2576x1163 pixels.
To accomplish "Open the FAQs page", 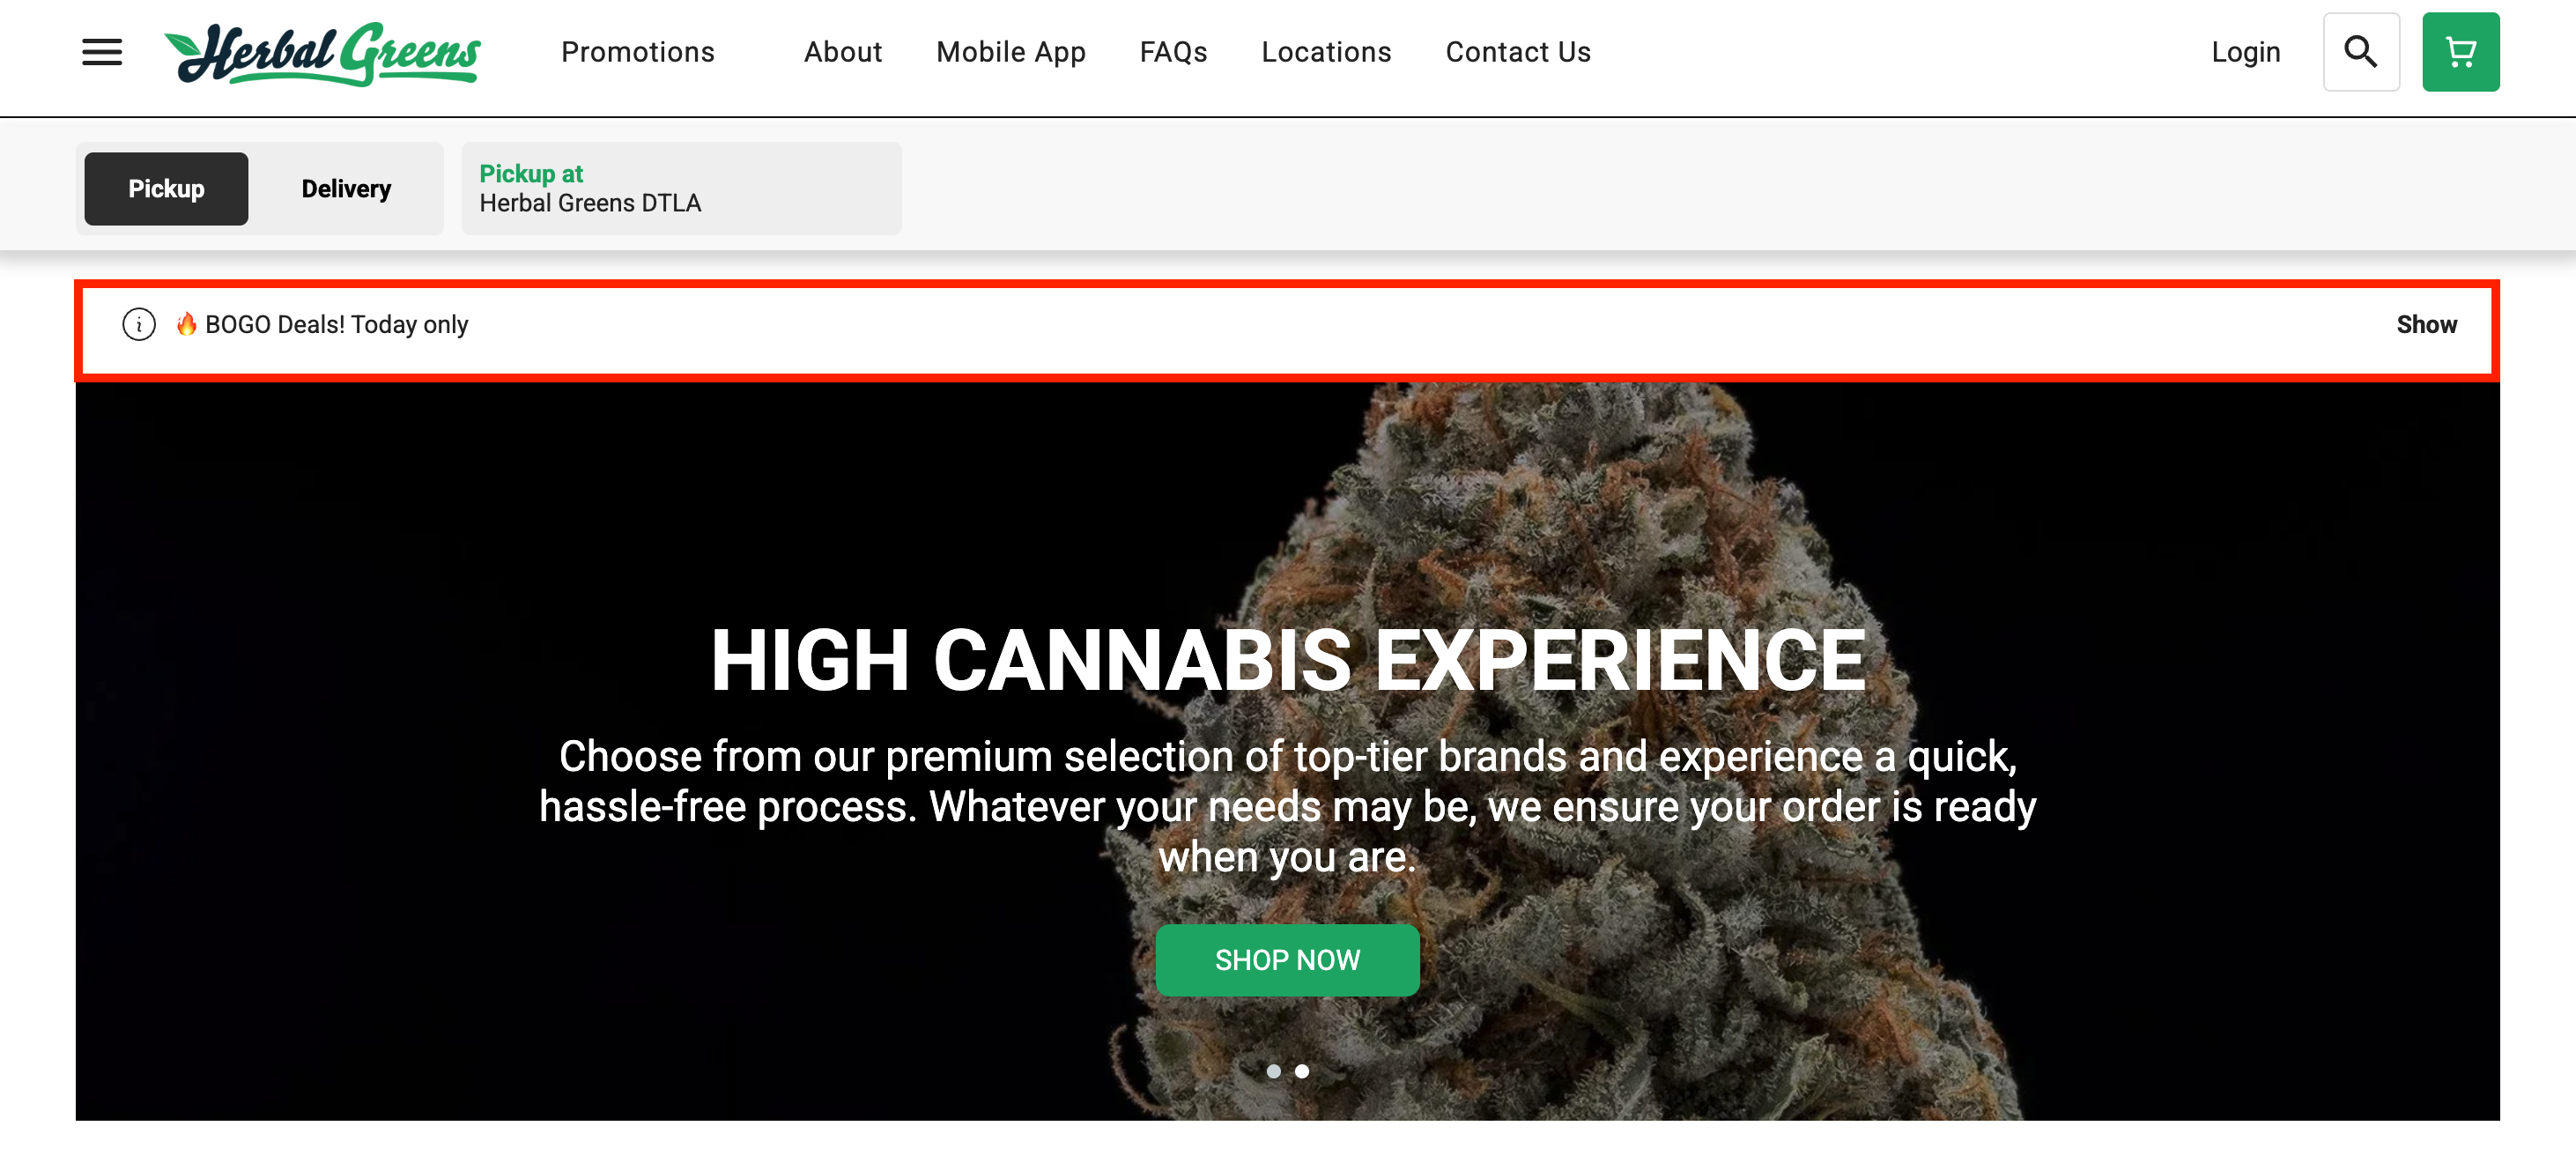I will tap(1173, 52).
